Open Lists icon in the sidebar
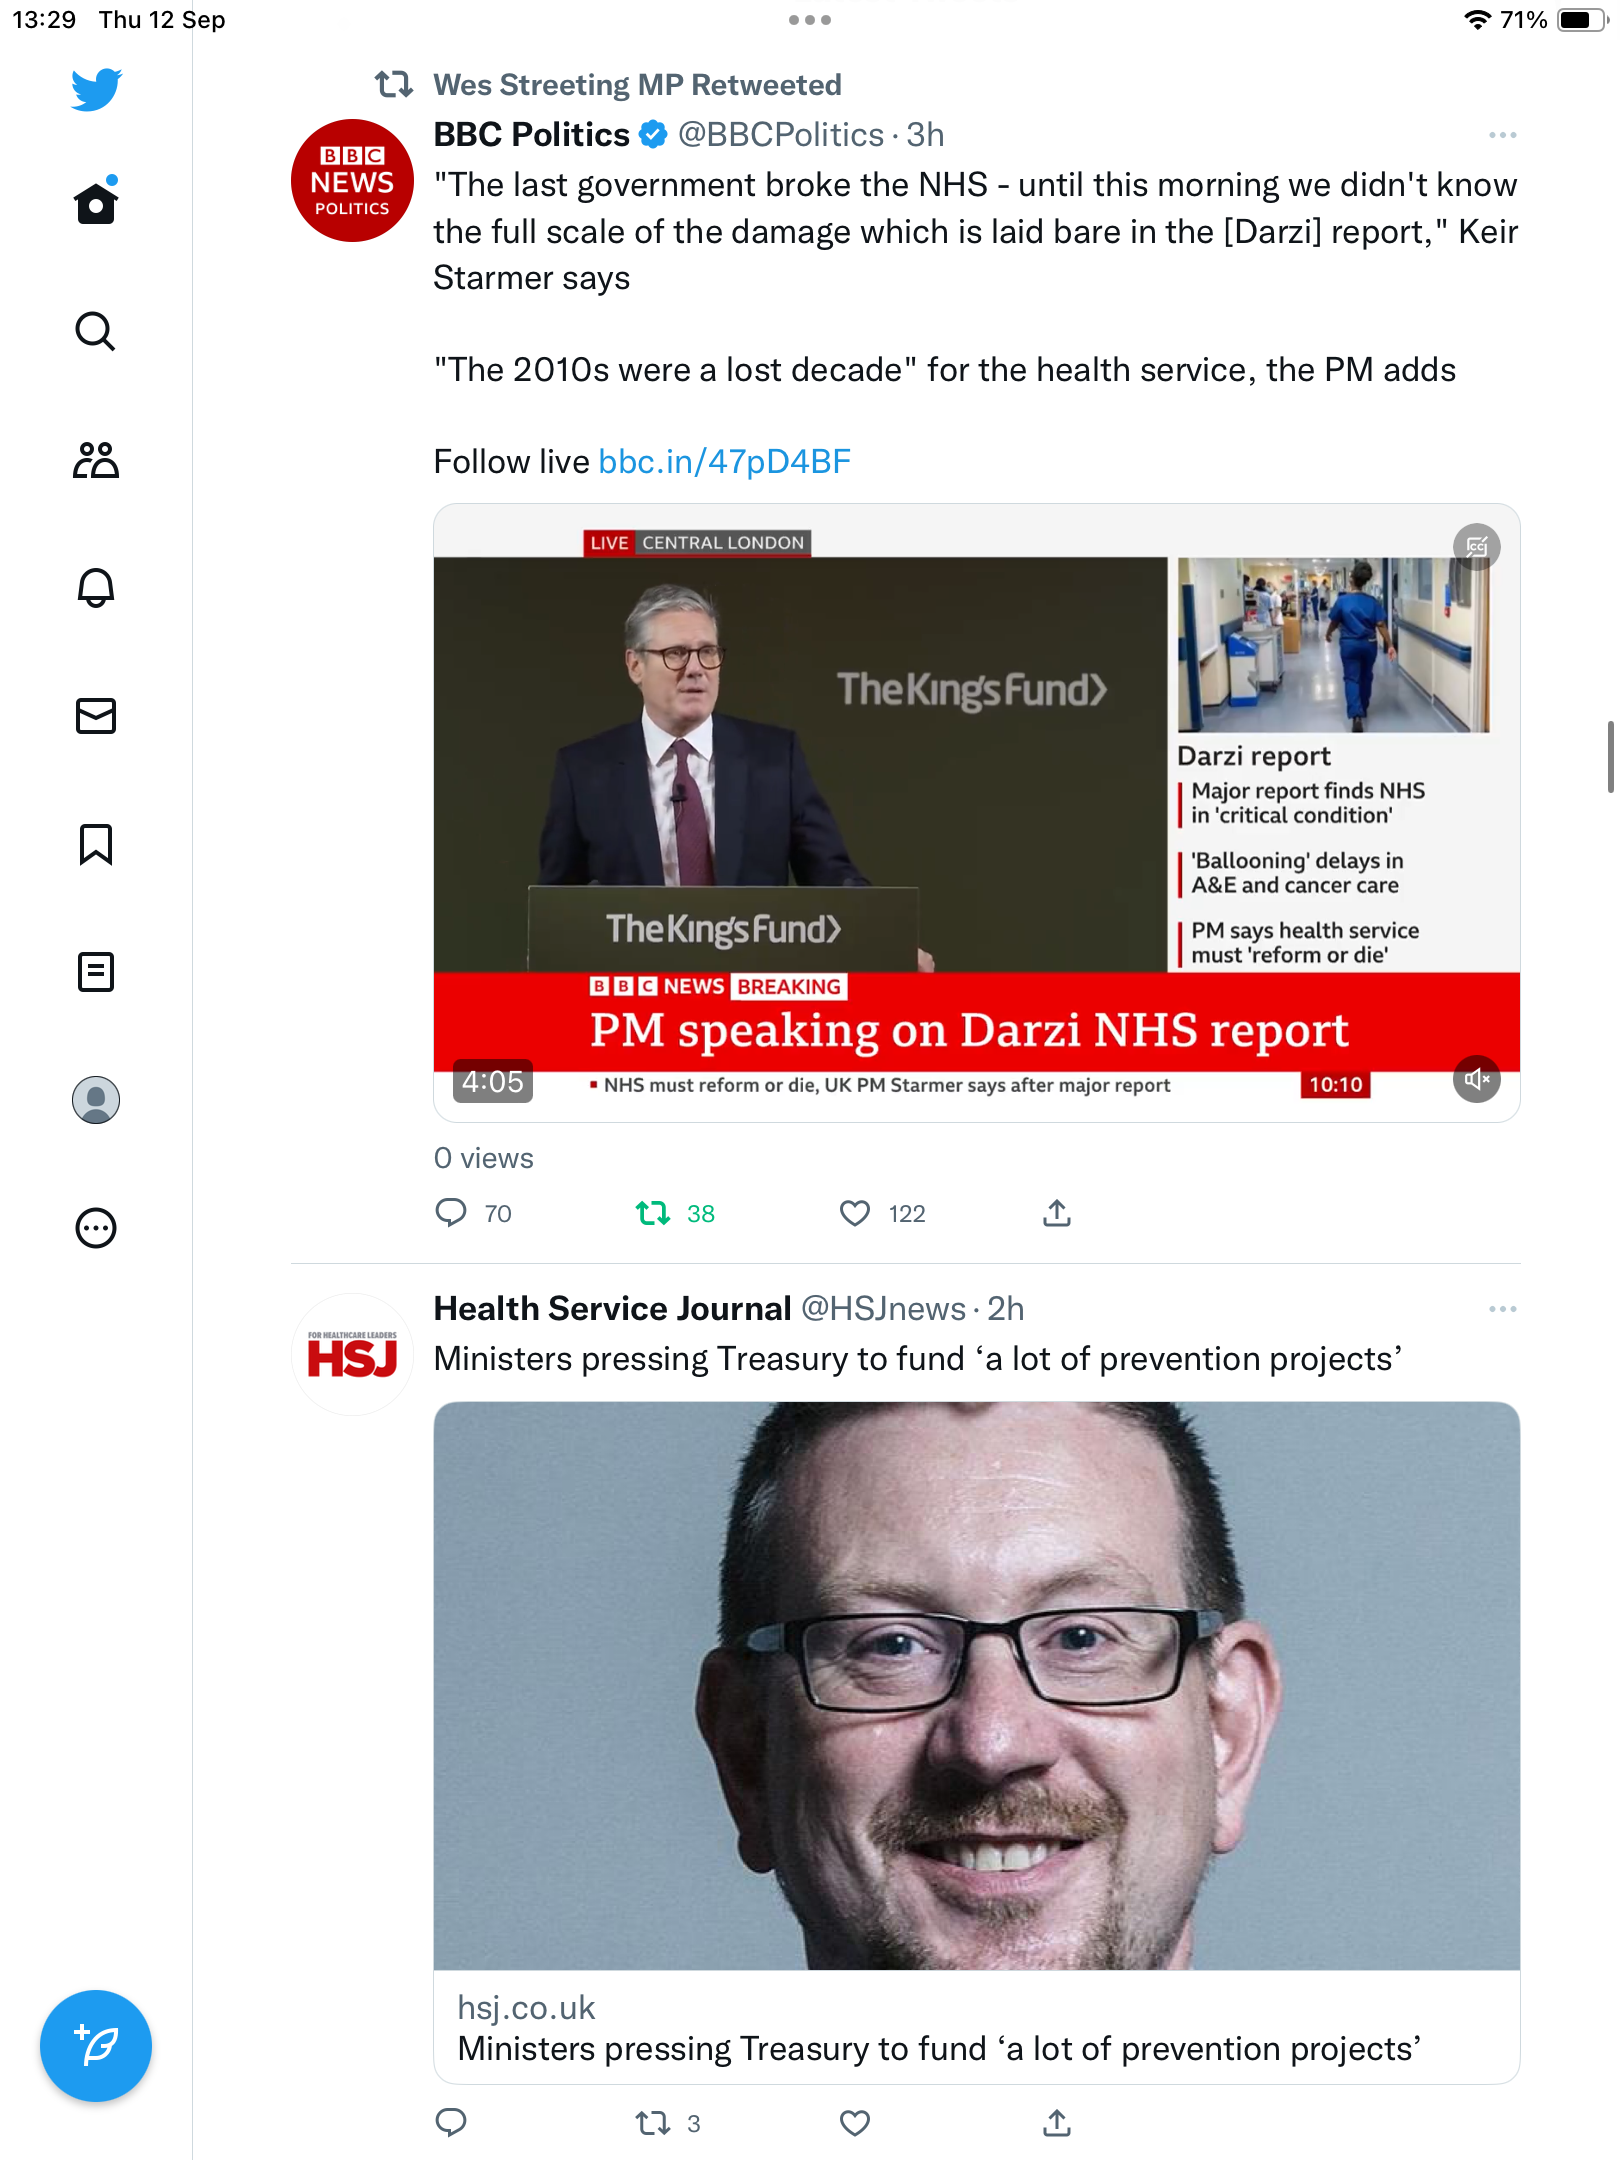The height and width of the screenshot is (2160, 1620). [96, 972]
